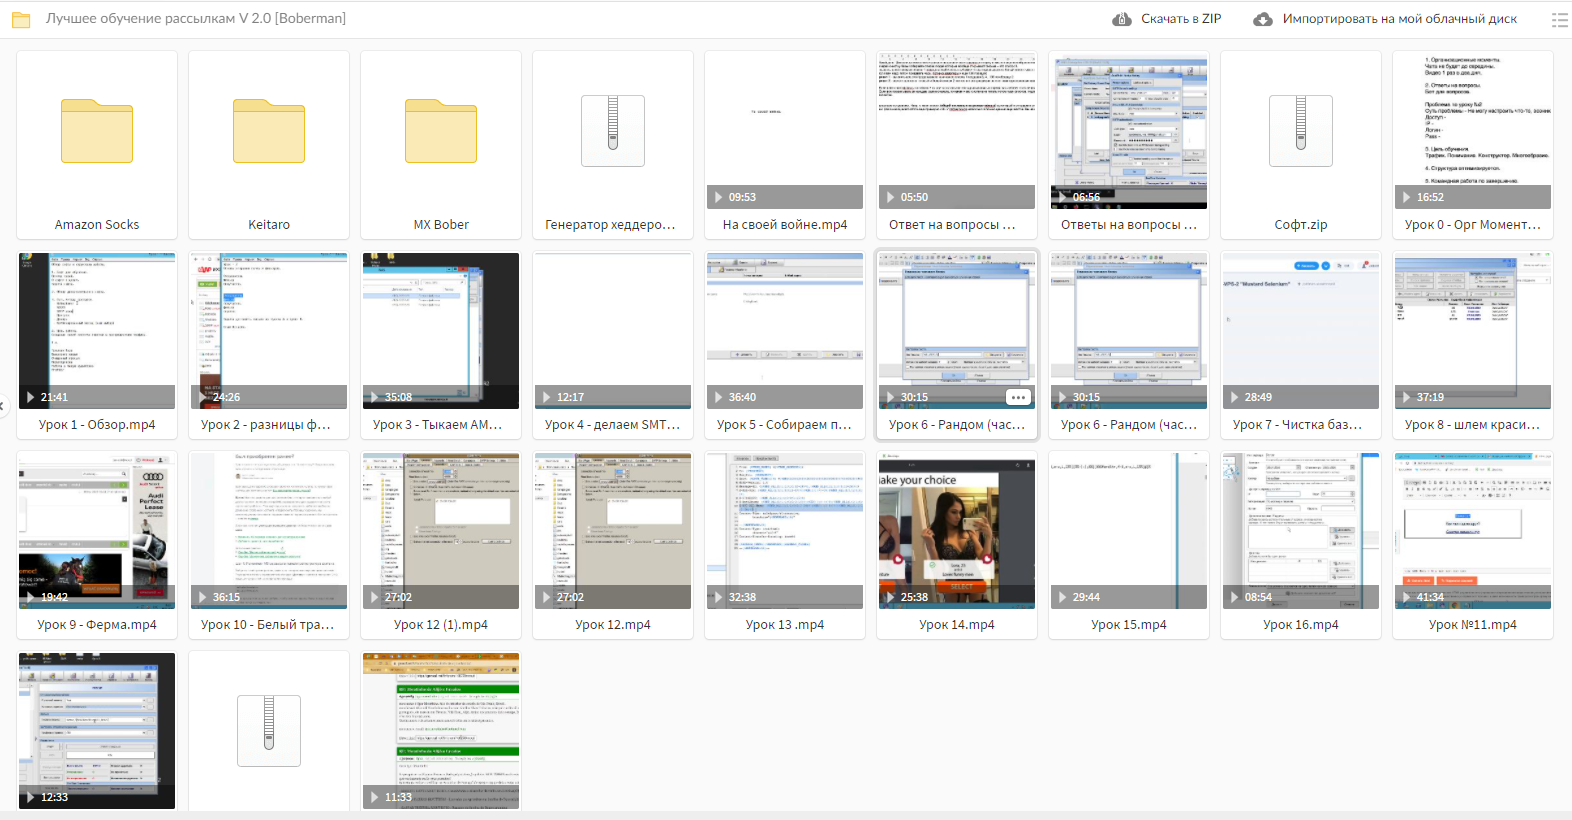
Task: Select the Урок 13 .mp4 video
Action: pos(785,530)
